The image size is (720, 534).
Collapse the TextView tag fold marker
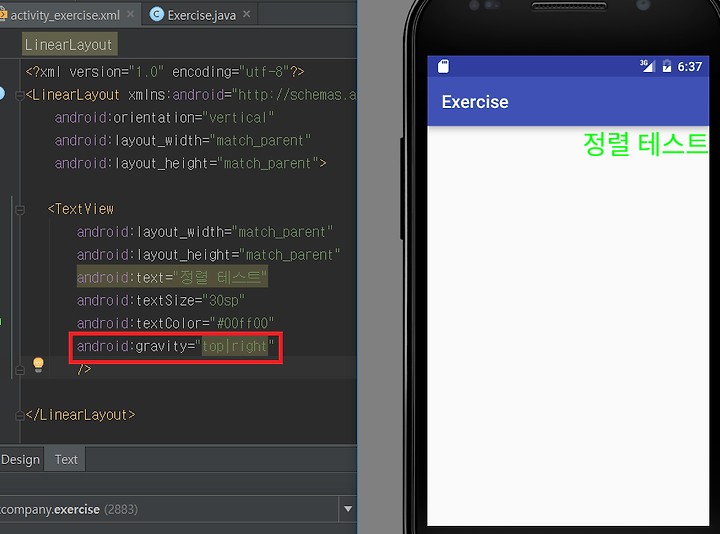[19, 210]
